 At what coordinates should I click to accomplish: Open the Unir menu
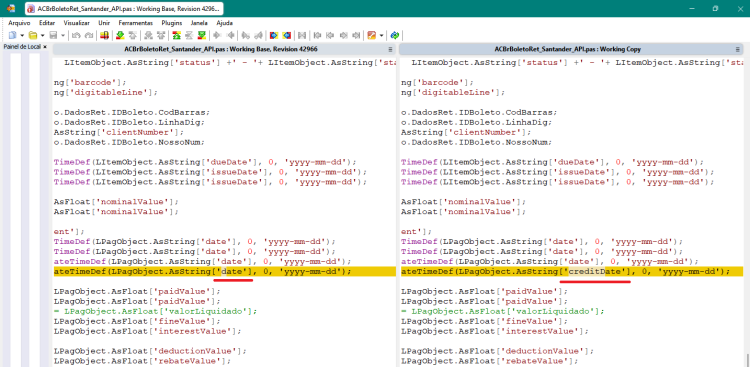[x=104, y=22]
